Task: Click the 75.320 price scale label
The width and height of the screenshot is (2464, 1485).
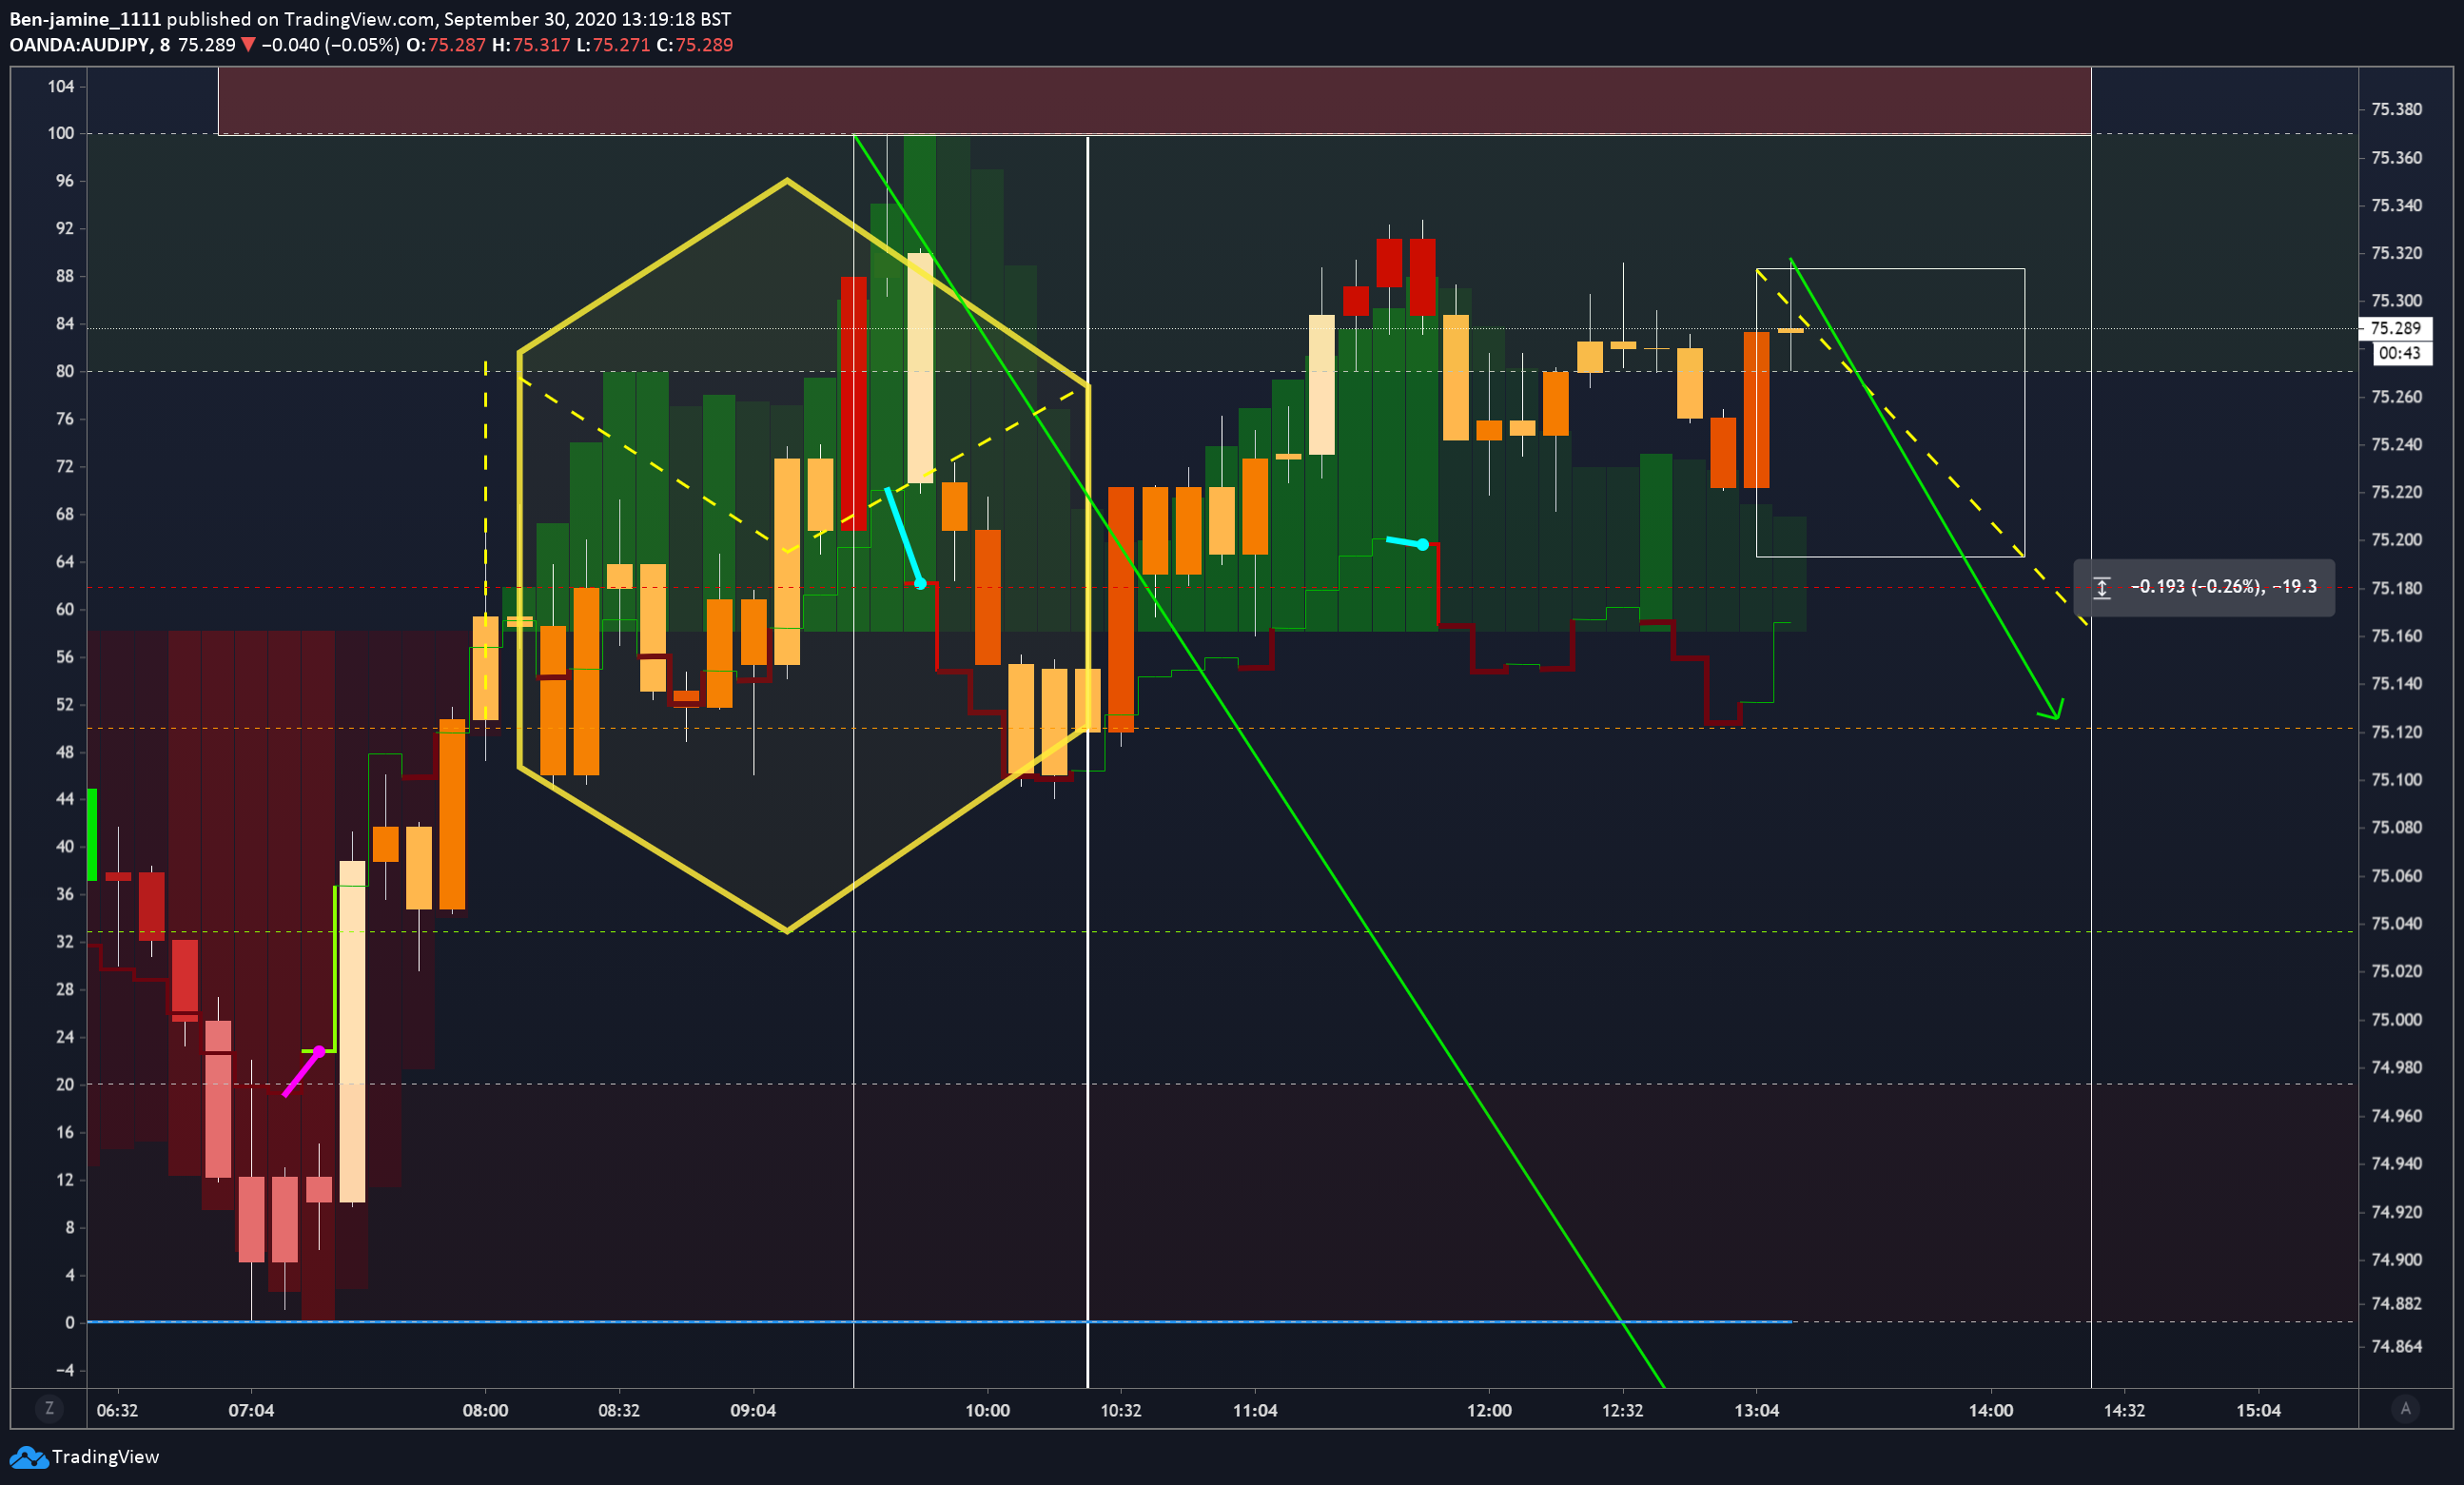Action: coord(2396,253)
